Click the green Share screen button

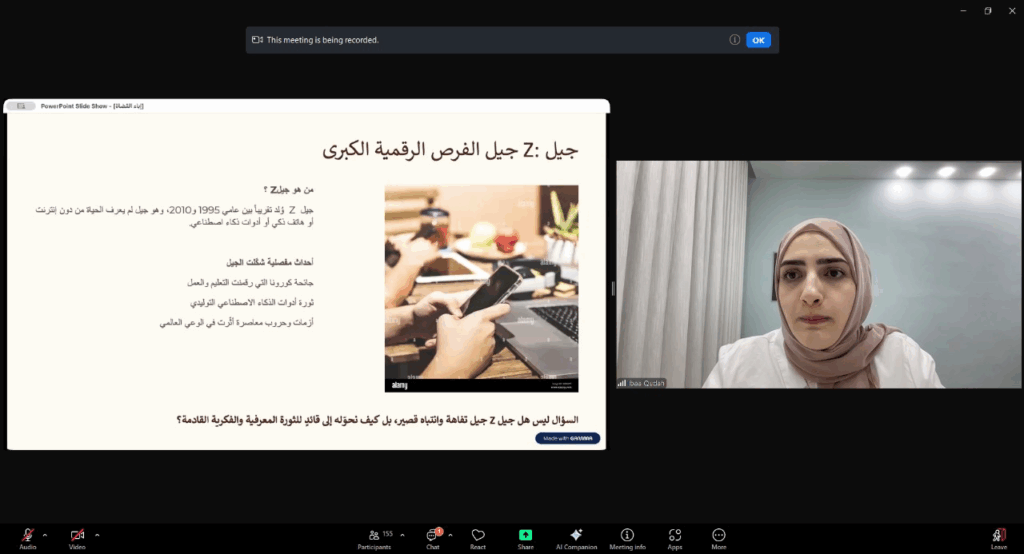525,536
